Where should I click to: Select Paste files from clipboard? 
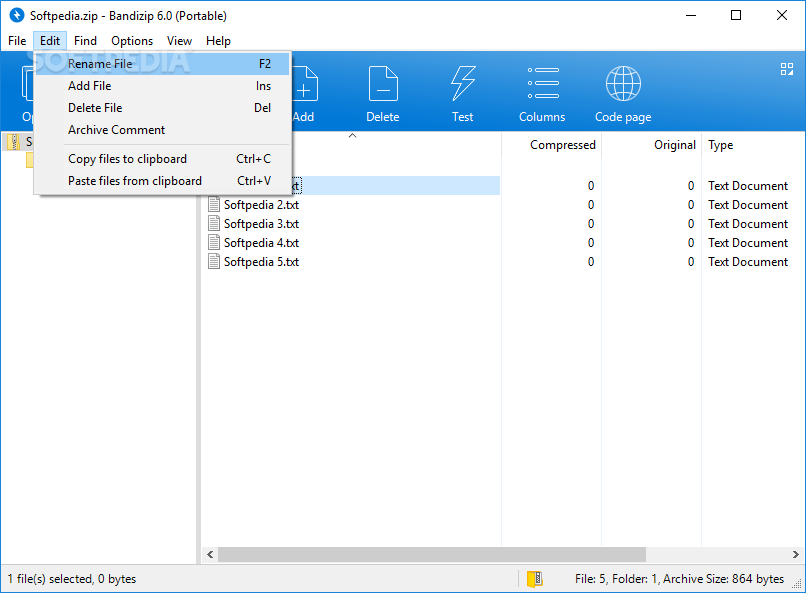point(162,181)
